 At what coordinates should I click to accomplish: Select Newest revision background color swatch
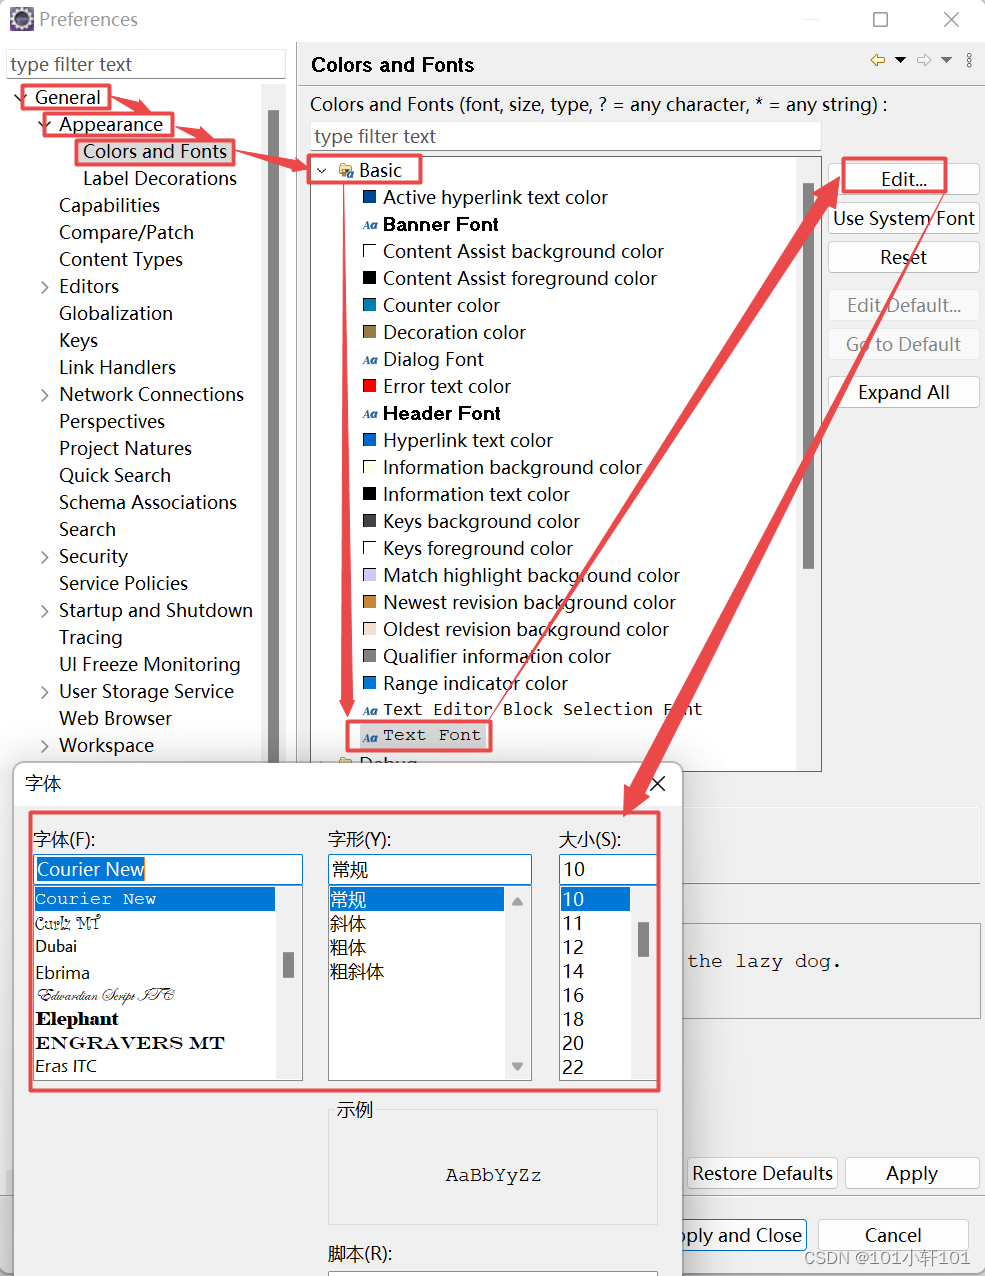369,602
